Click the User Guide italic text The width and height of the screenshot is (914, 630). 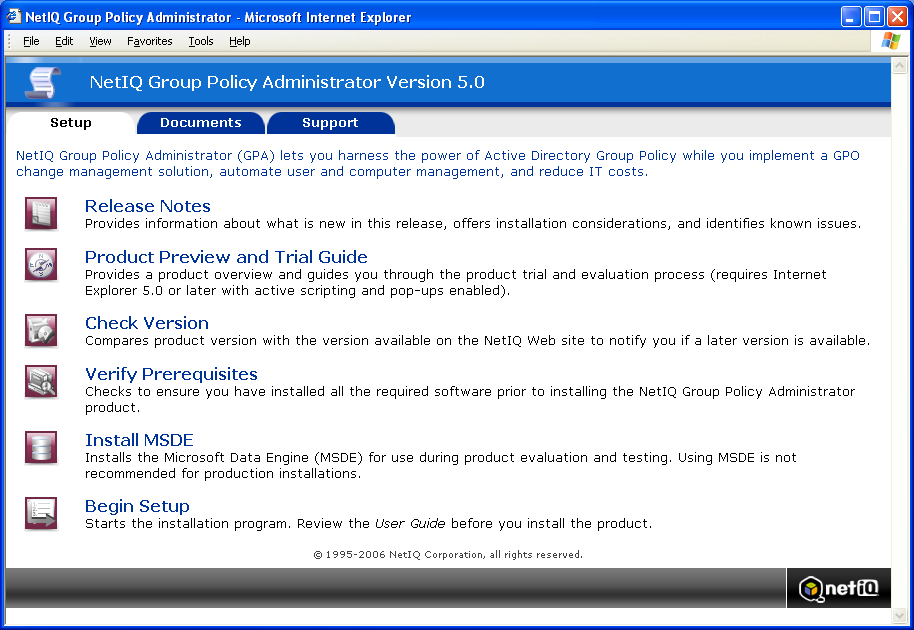tap(410, 523)
